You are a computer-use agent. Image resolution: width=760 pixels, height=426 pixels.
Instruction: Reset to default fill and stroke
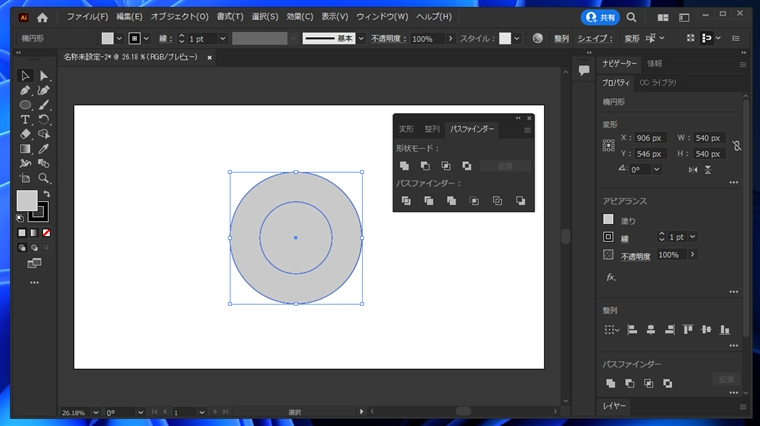20,219
